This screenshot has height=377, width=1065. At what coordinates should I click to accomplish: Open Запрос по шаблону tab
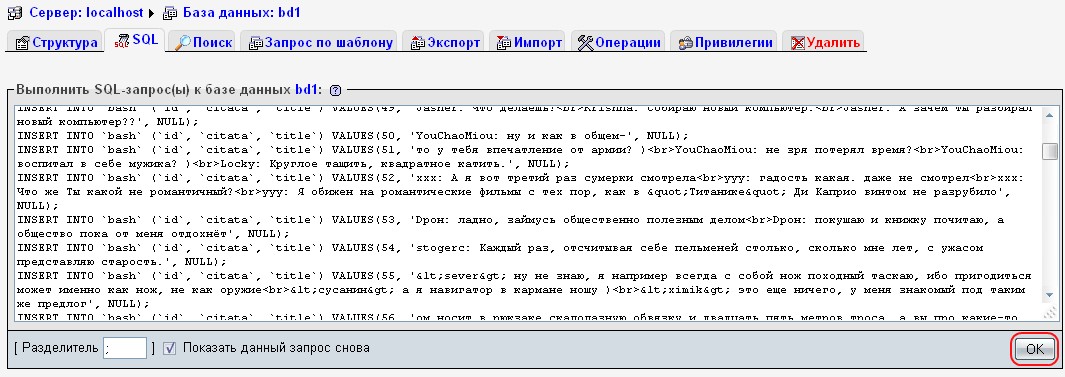[x=320, y=42]
